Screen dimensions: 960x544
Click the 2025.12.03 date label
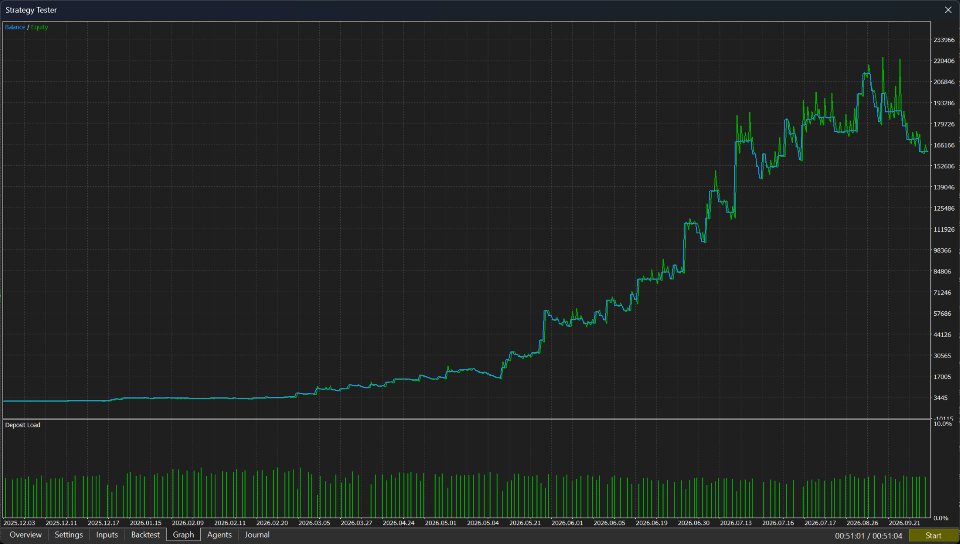point(20,523)
